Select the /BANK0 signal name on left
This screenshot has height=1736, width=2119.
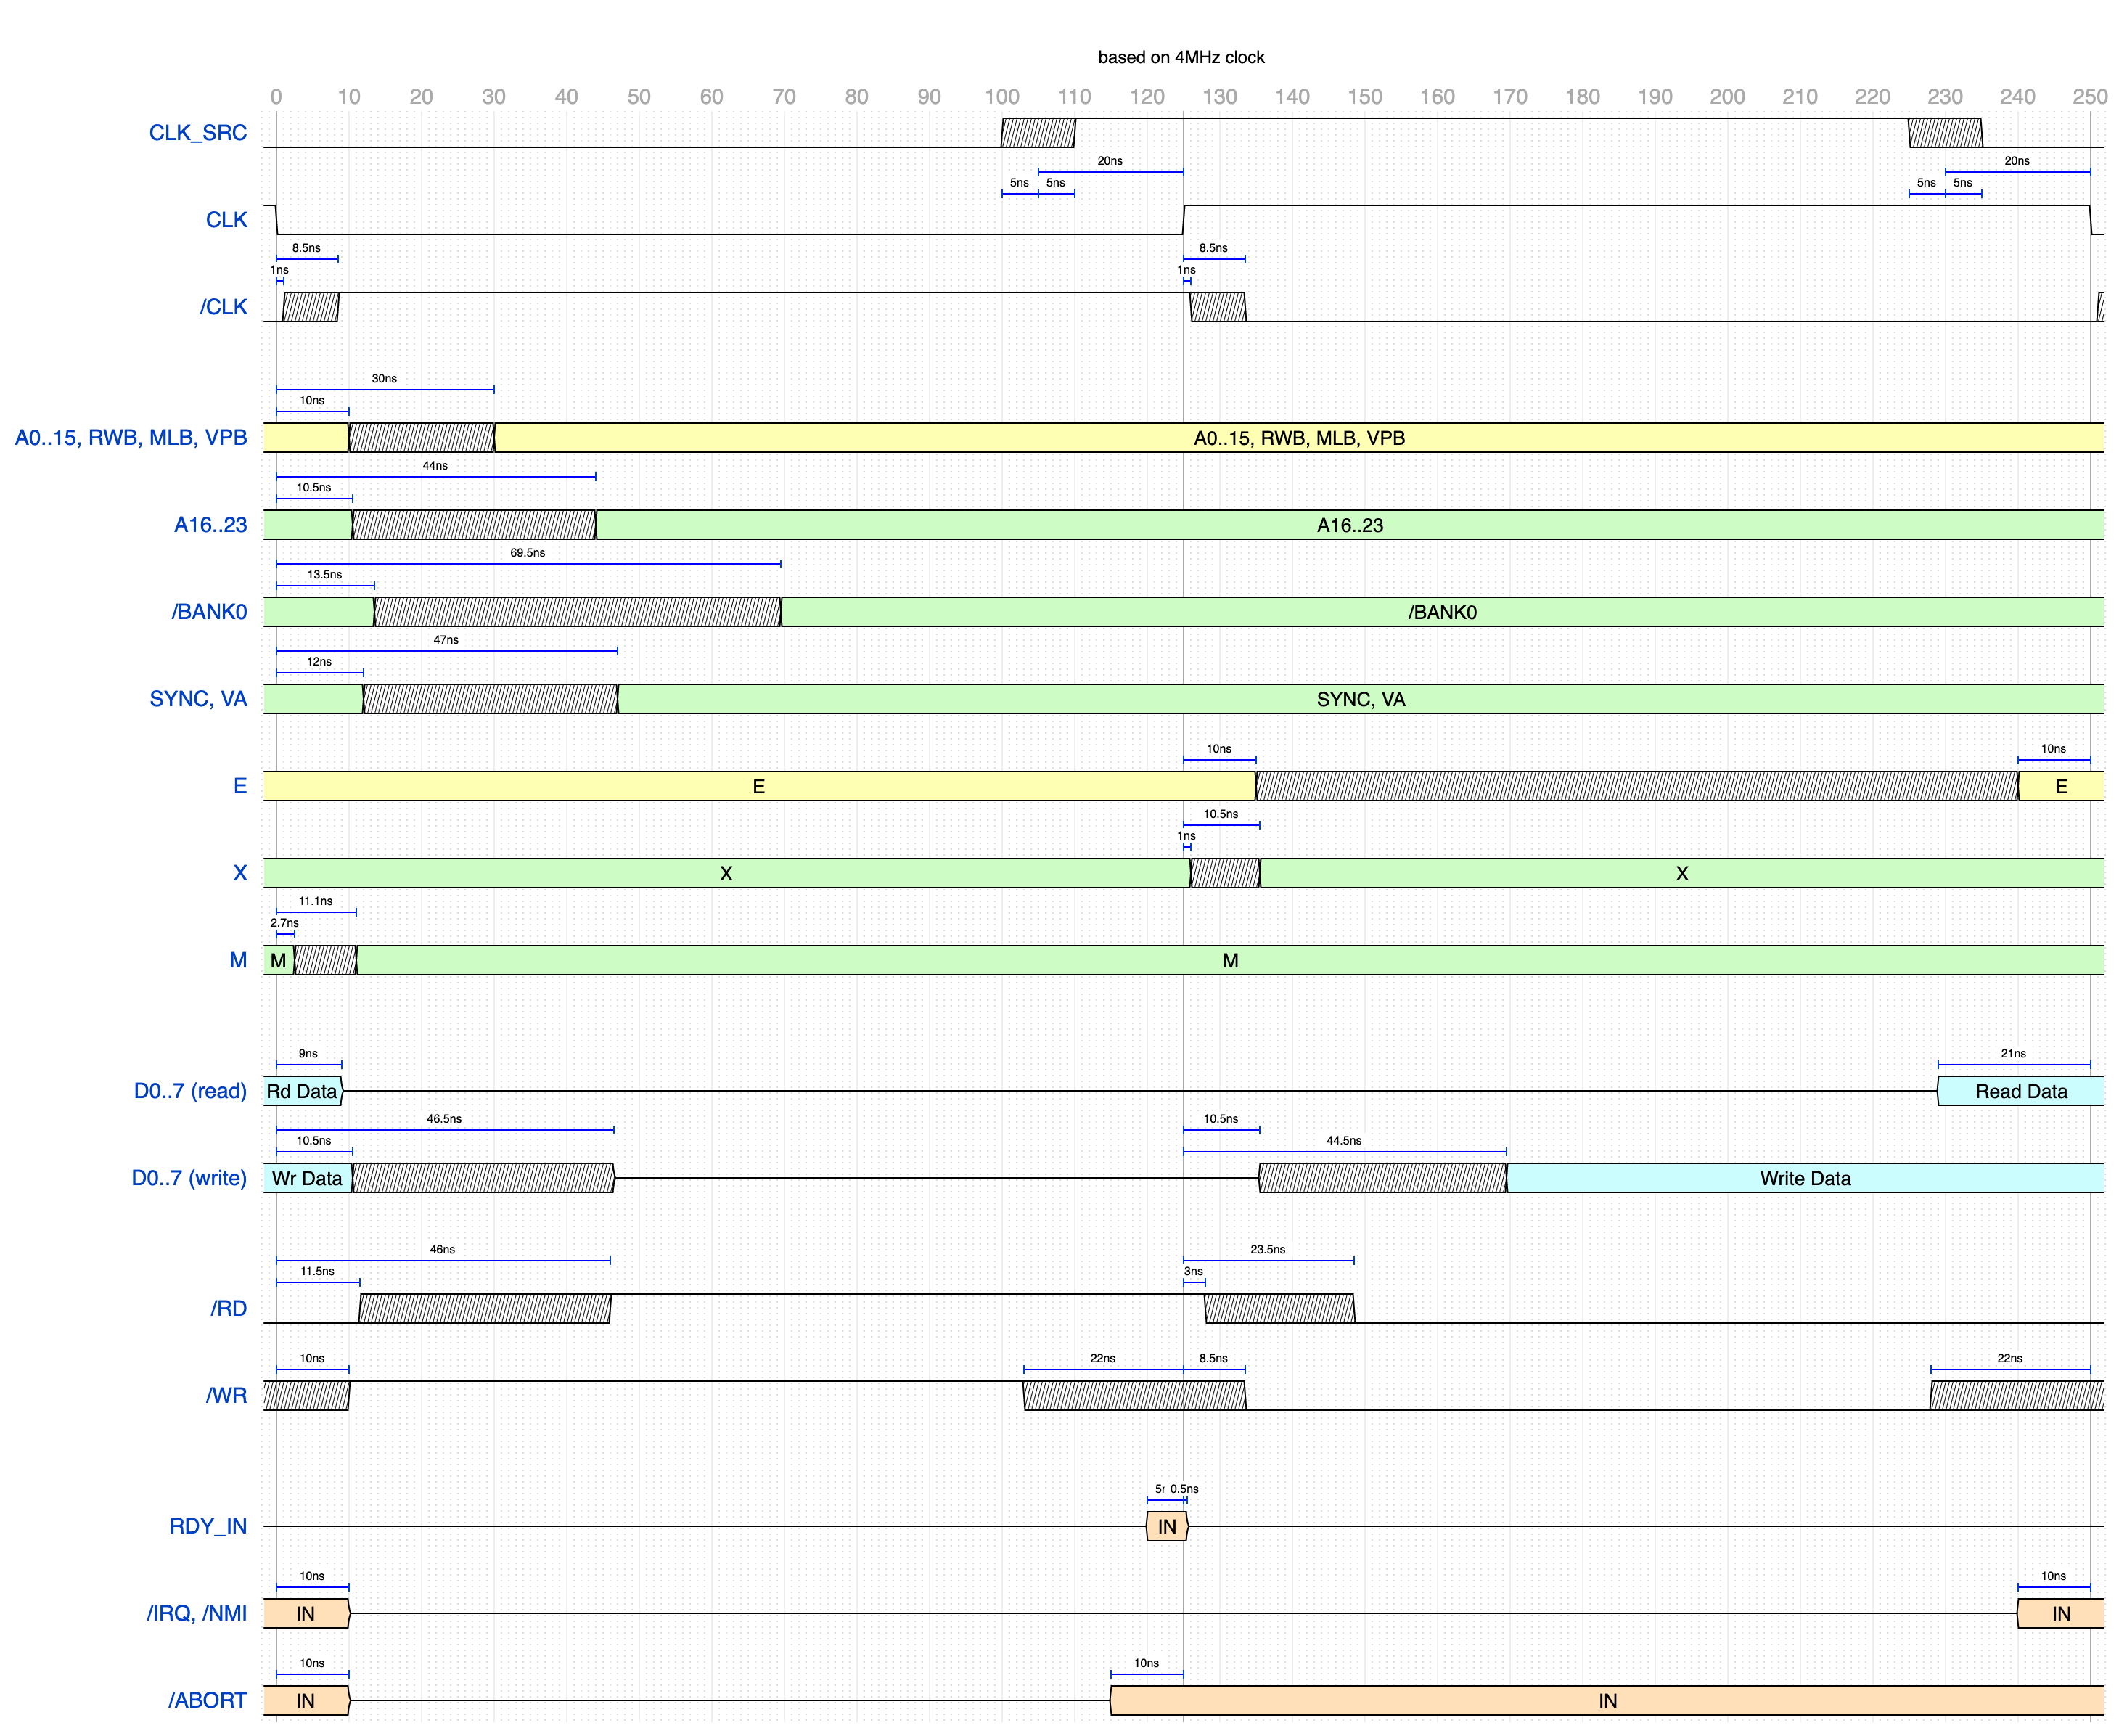pyautogui.click(x=208, y=612)
